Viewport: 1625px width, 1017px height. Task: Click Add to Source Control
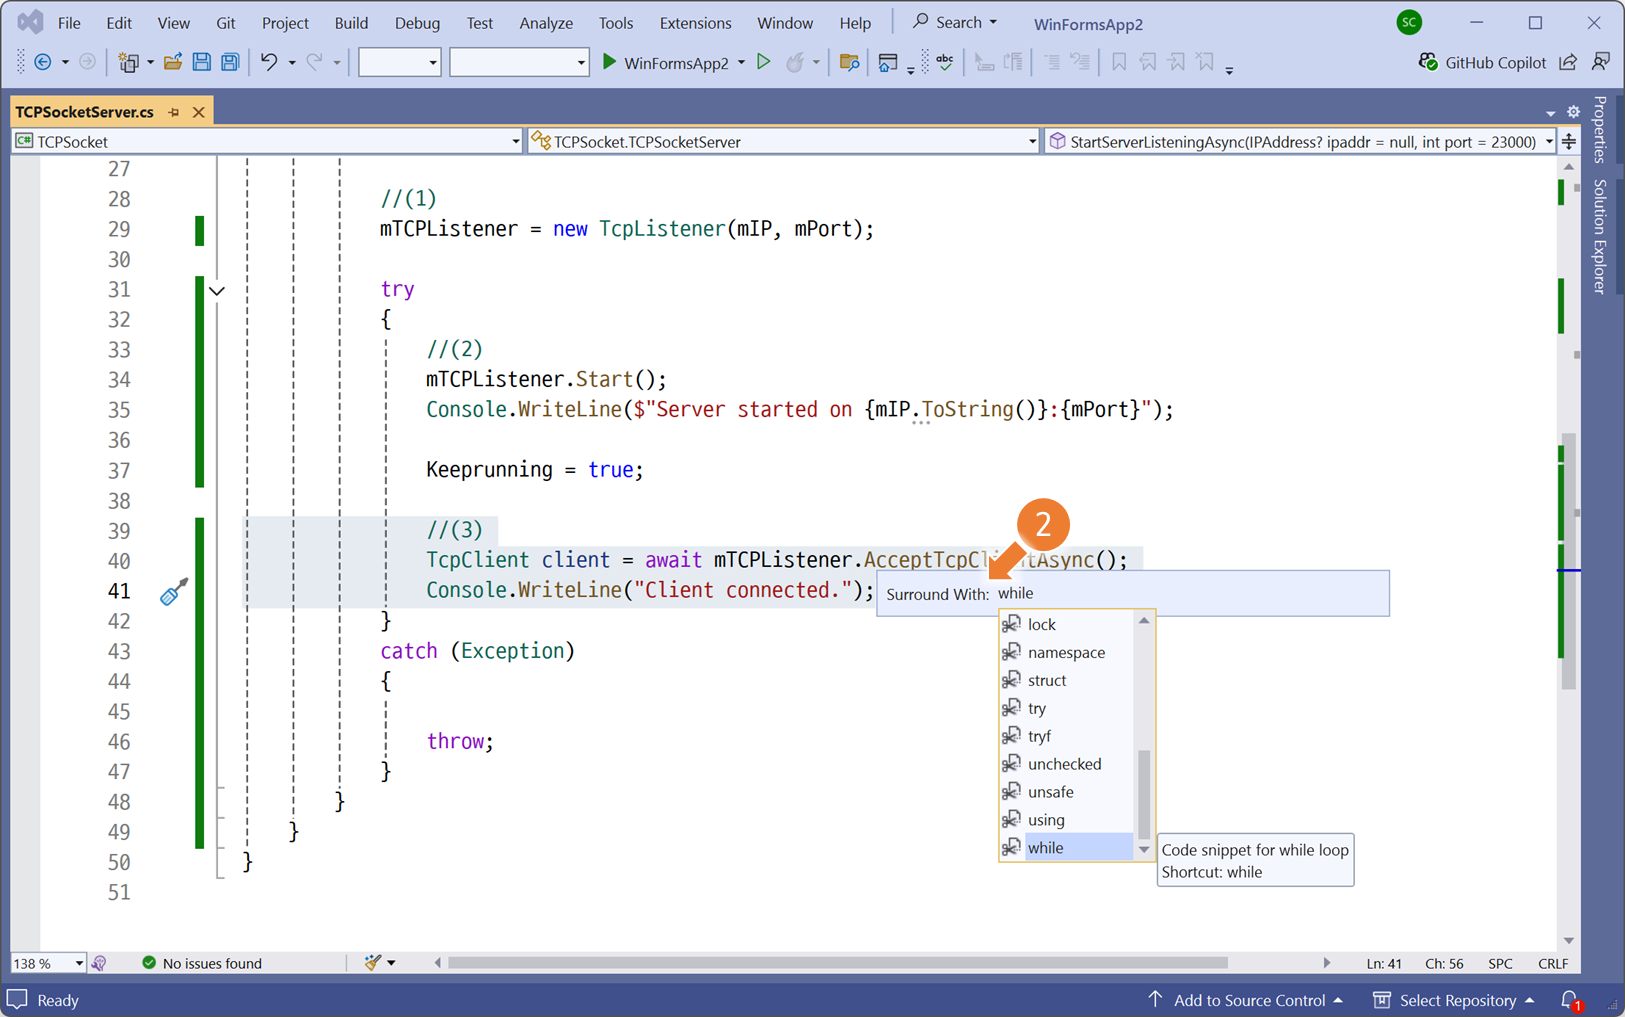(x=1245, y=1000)
